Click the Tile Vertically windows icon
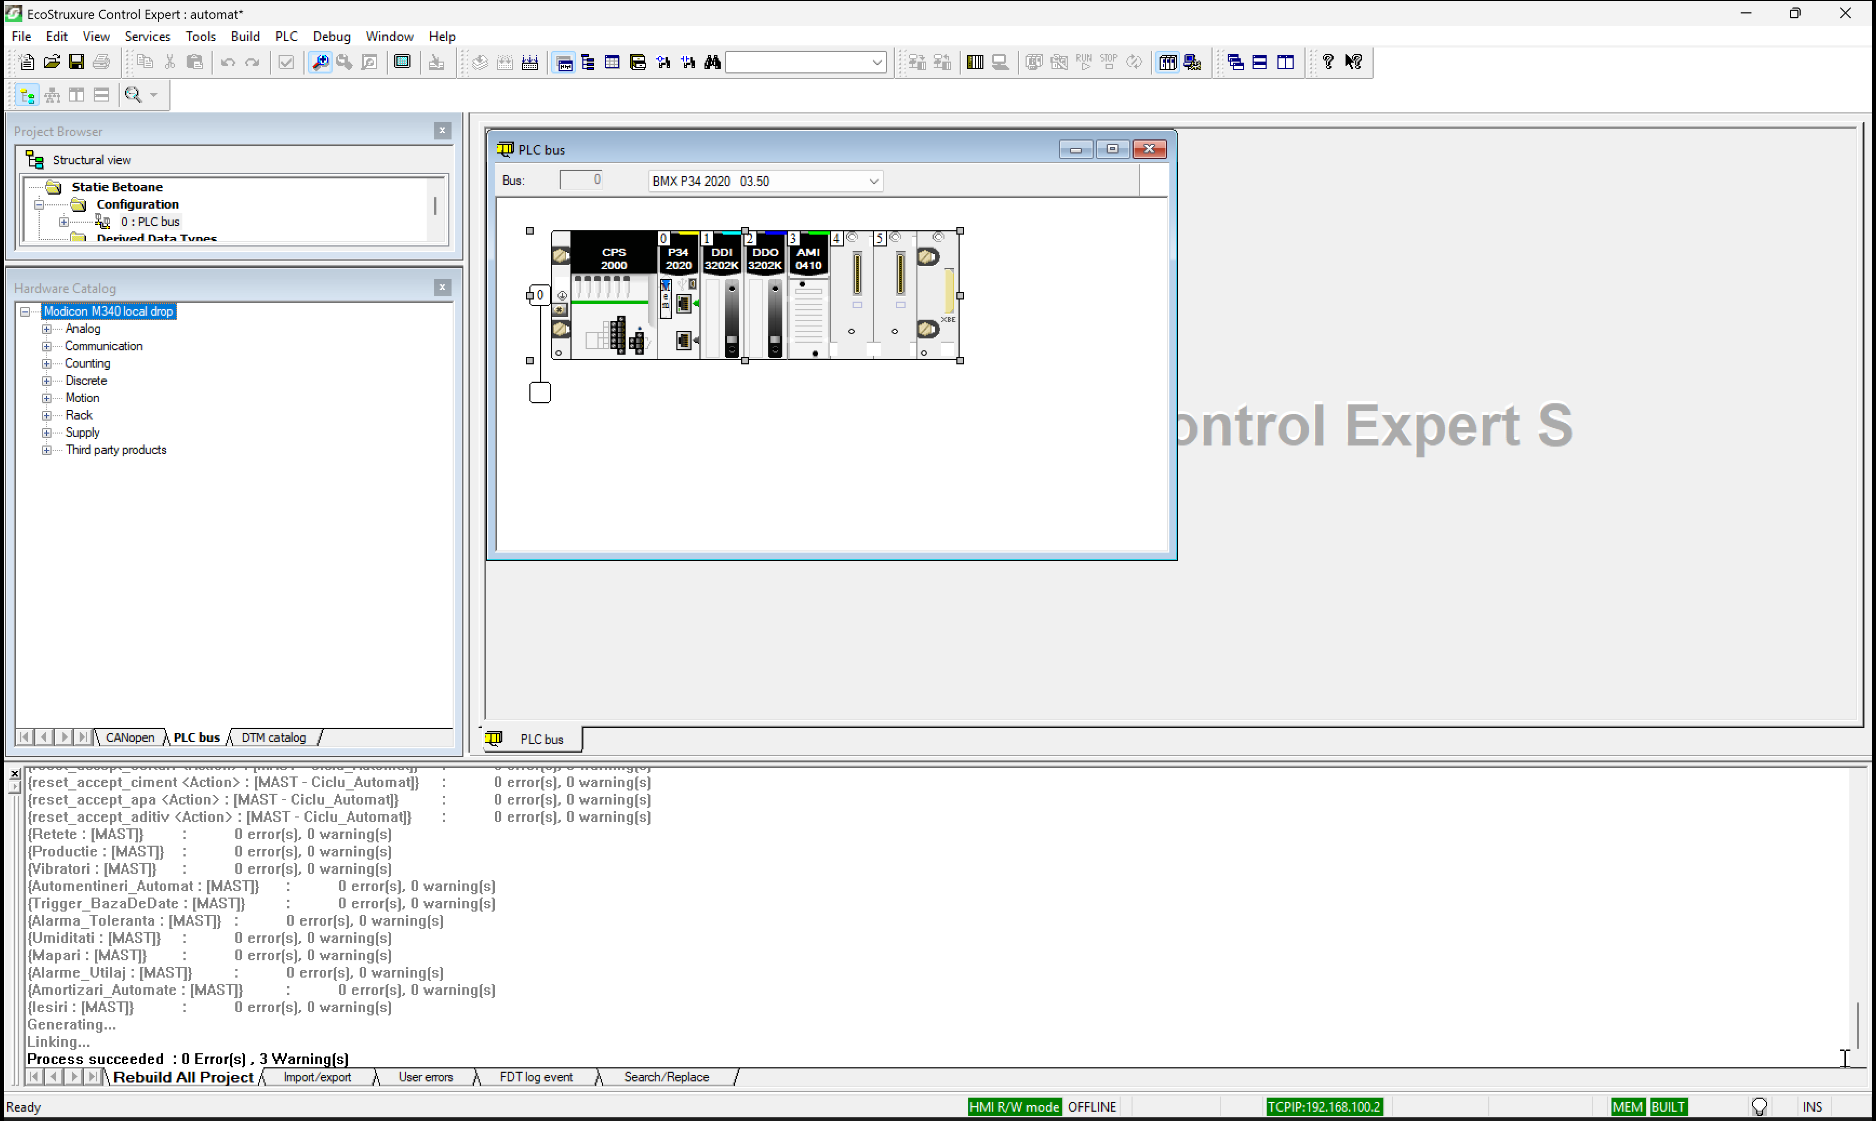The height and width of the screenshot is (1121, 1876). 1285,62
